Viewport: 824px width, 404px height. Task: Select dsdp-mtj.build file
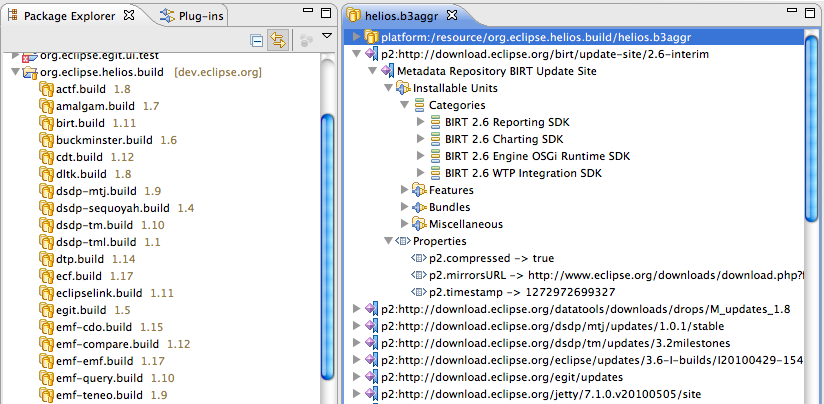[96, 191]
